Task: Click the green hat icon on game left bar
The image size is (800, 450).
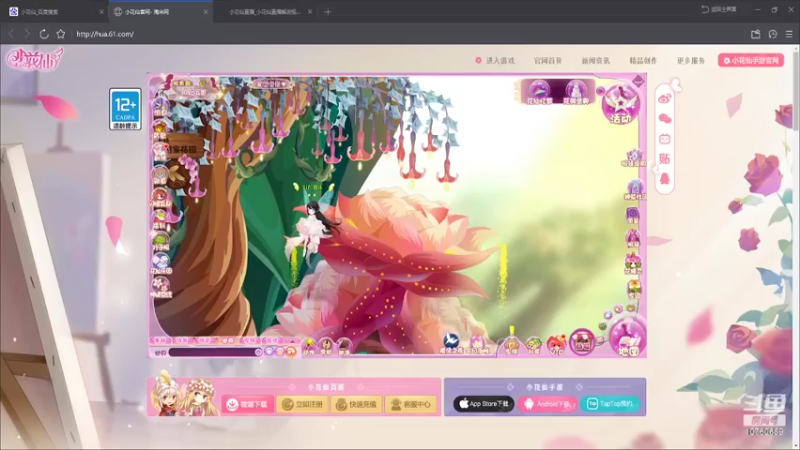Action: pos(160,241)
